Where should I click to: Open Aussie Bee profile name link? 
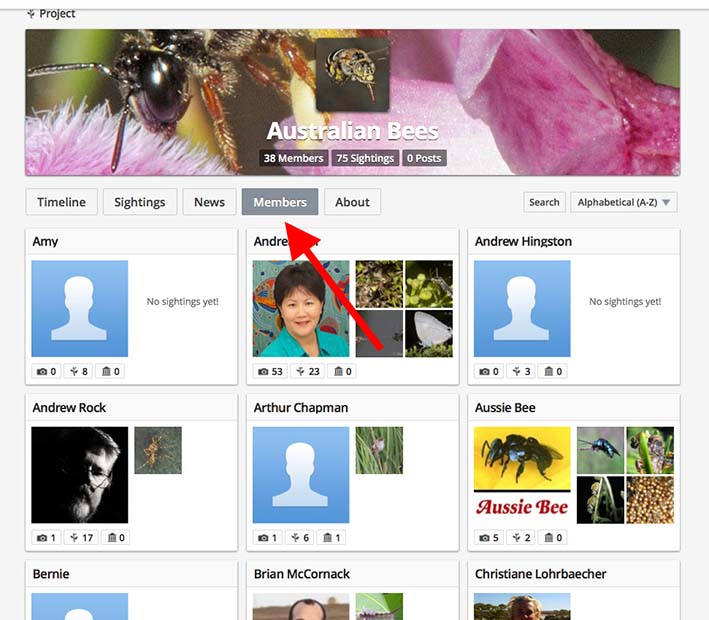coord(505,408)
